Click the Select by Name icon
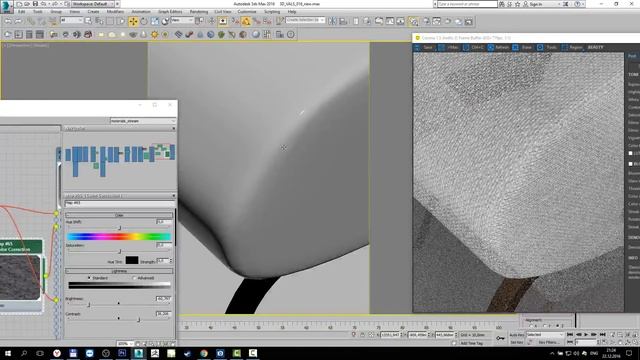Screen dimensions: 640x360 pos(99,21)
